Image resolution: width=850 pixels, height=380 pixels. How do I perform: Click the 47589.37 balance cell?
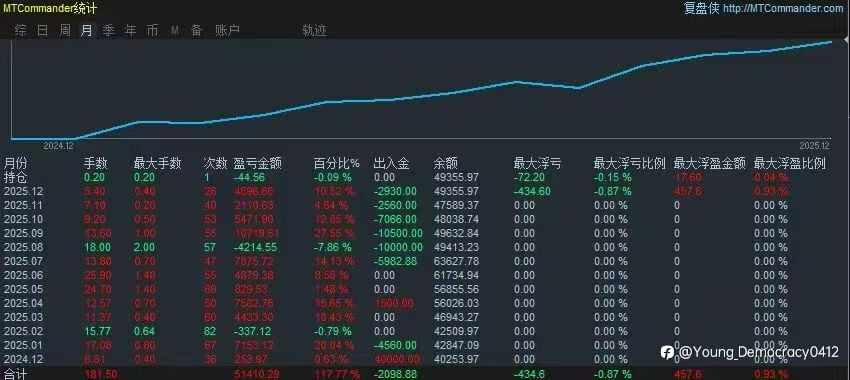pyautogui.click(x=456, y=205)
